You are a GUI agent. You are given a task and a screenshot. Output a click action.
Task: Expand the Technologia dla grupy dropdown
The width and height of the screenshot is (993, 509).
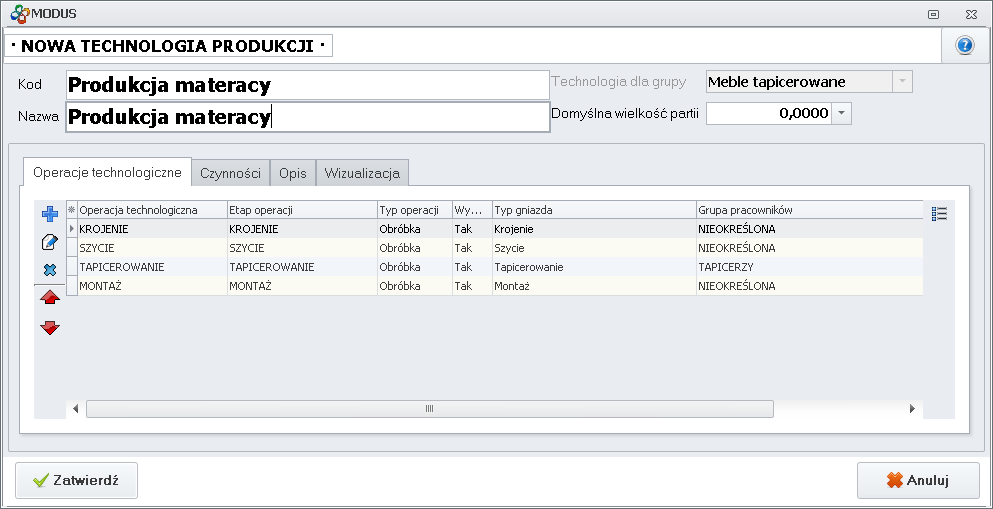point(902,82)
